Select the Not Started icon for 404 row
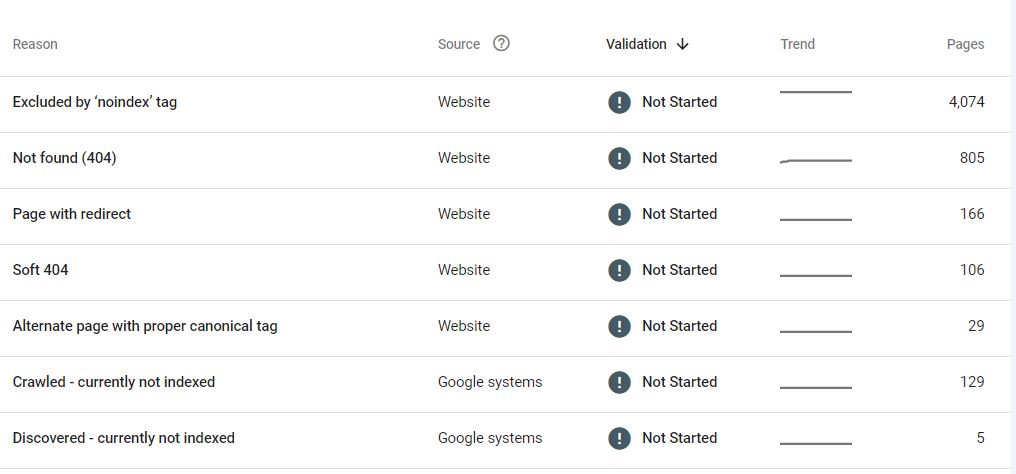1016x474 pixels. [x=619, y=158]
